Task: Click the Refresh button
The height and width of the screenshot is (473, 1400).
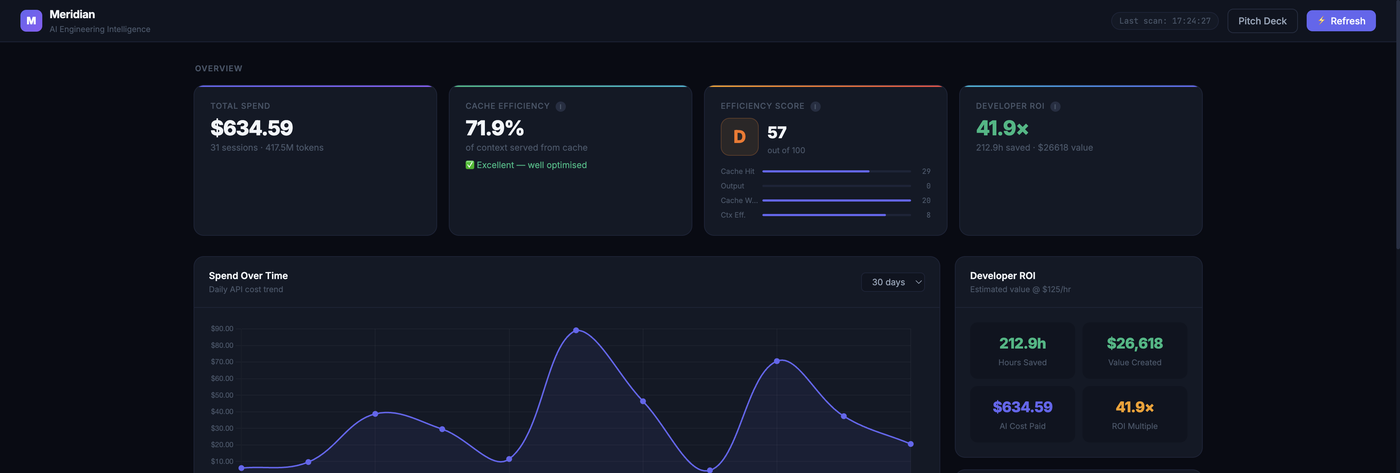Action: coord(1341,21)
